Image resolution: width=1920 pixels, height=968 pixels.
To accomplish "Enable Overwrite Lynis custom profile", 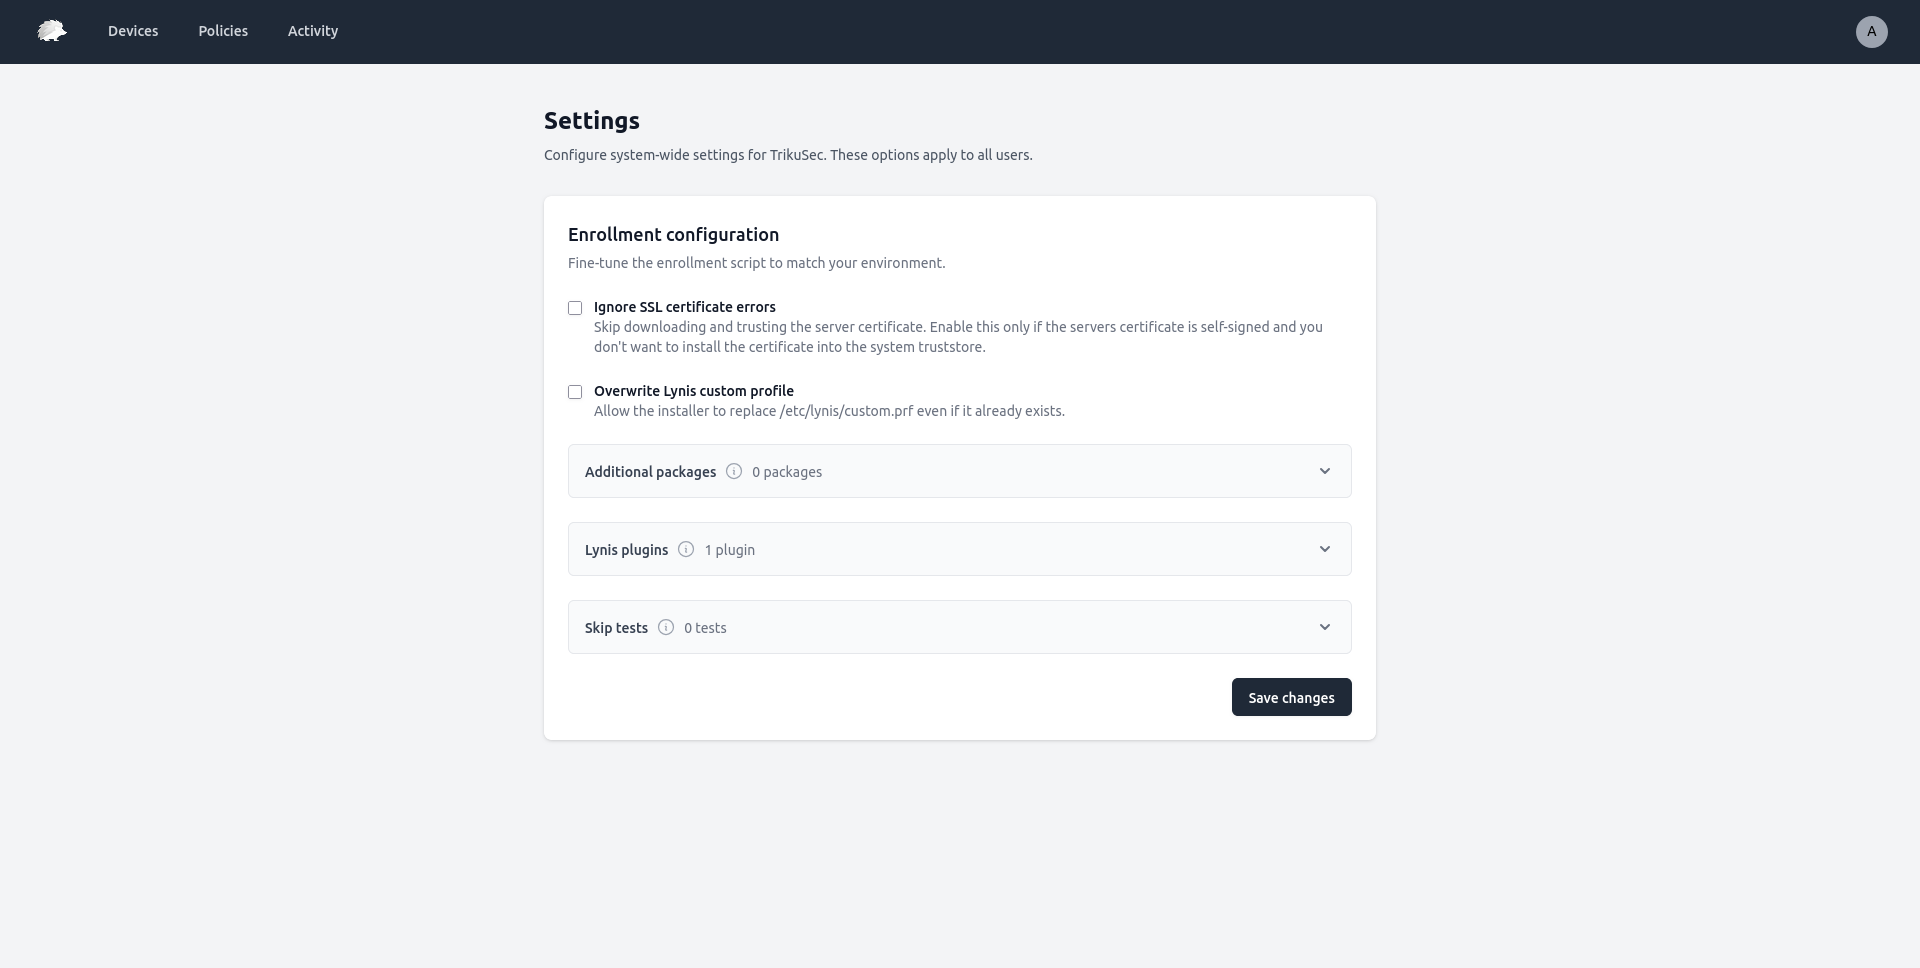I will pos(575,392).
